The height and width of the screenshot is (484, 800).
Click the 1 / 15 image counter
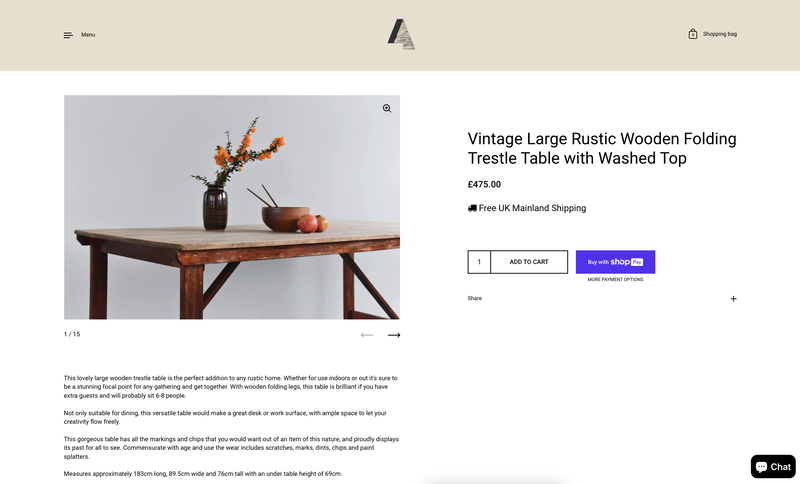click(x=72, y=334)
